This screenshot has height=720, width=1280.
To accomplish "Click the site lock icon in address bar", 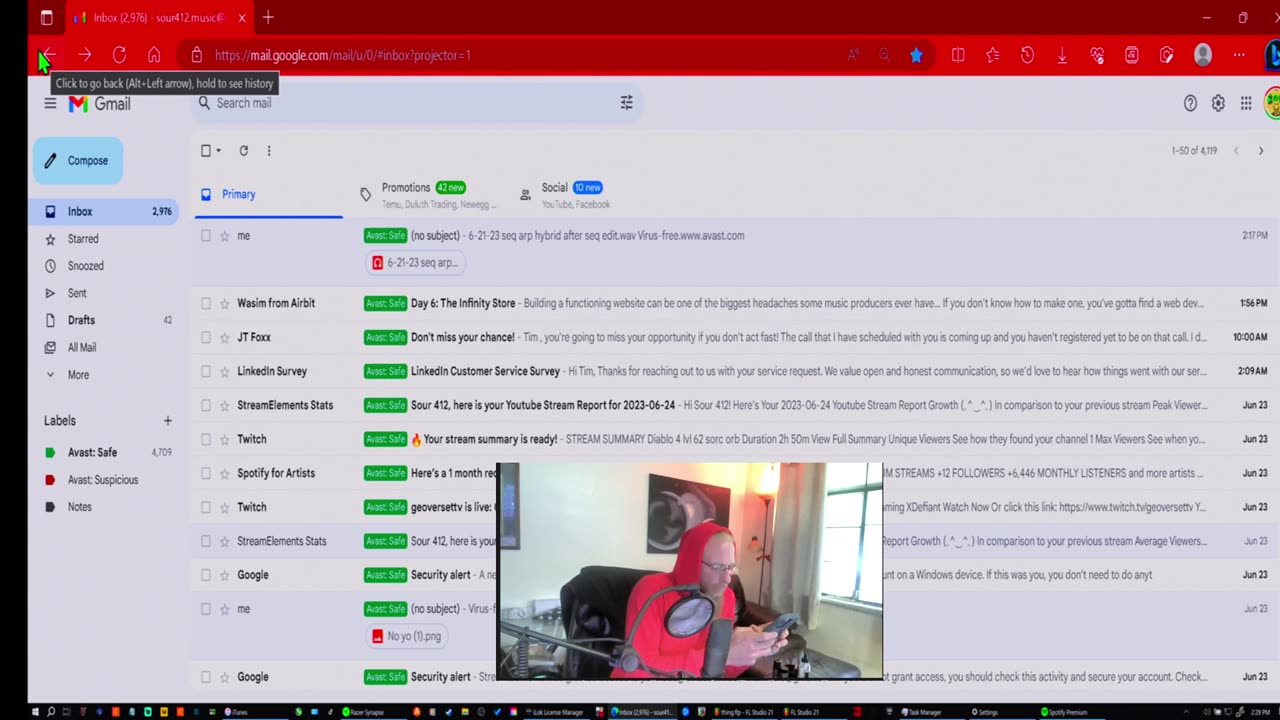I will pyautogui.click(x=197, y=56).
